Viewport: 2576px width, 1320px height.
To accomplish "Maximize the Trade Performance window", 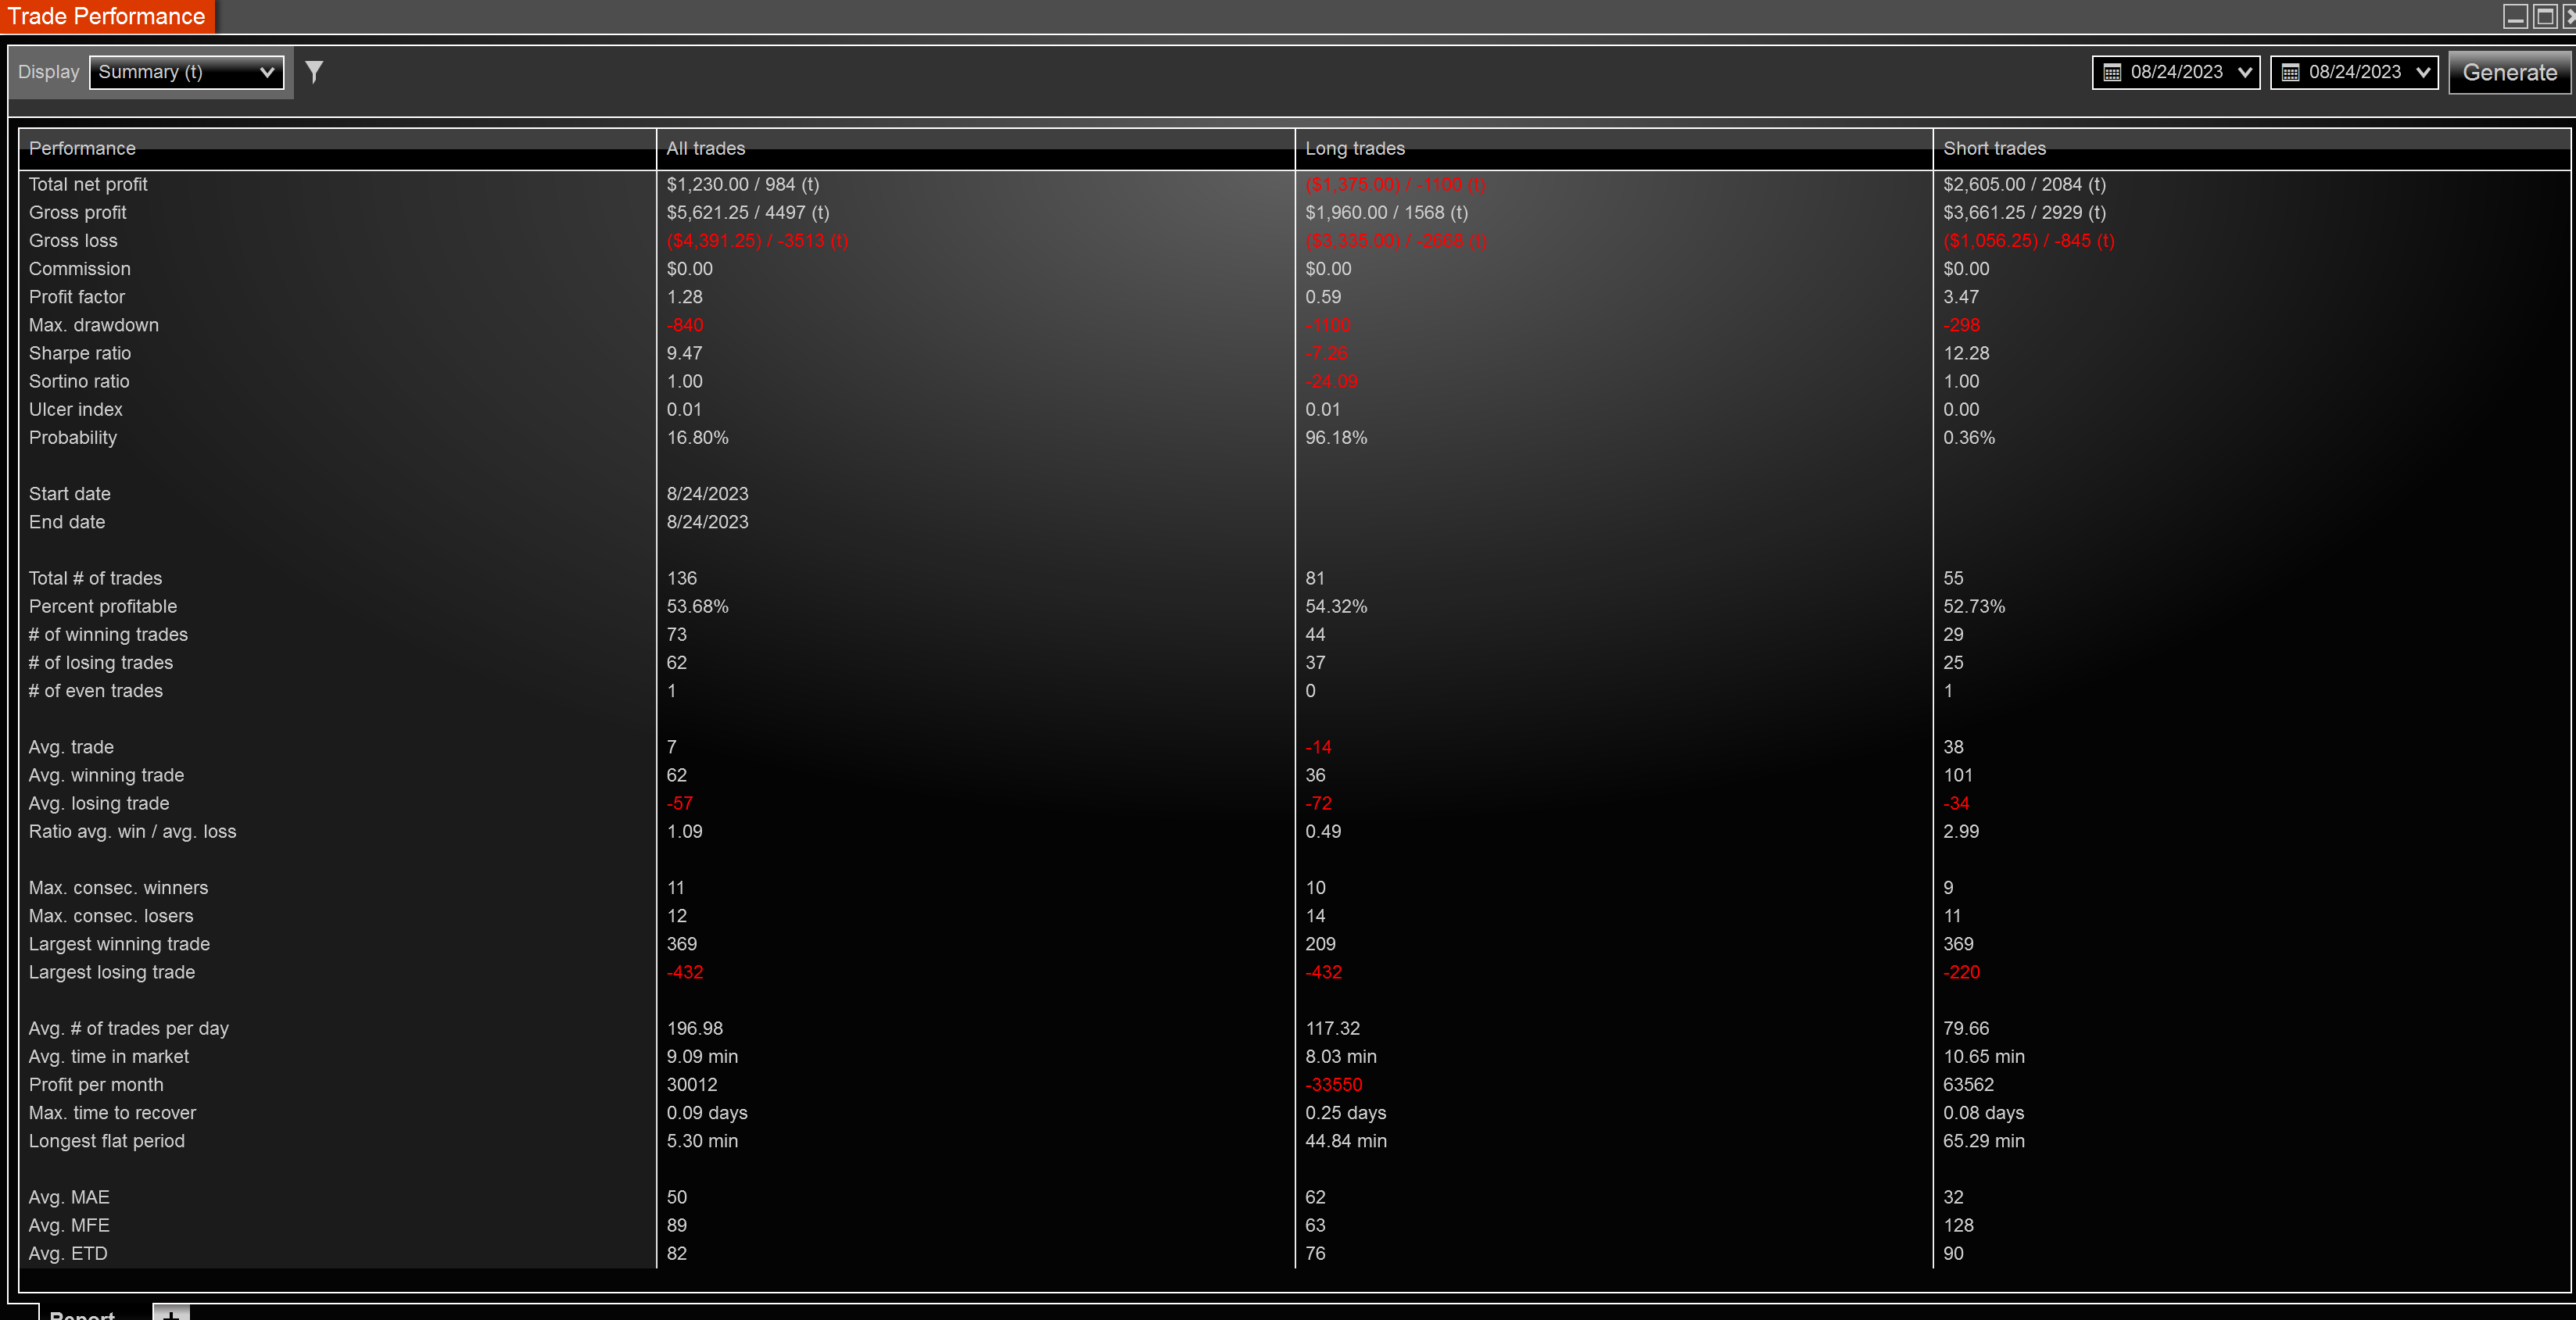I will (2545, 16).
